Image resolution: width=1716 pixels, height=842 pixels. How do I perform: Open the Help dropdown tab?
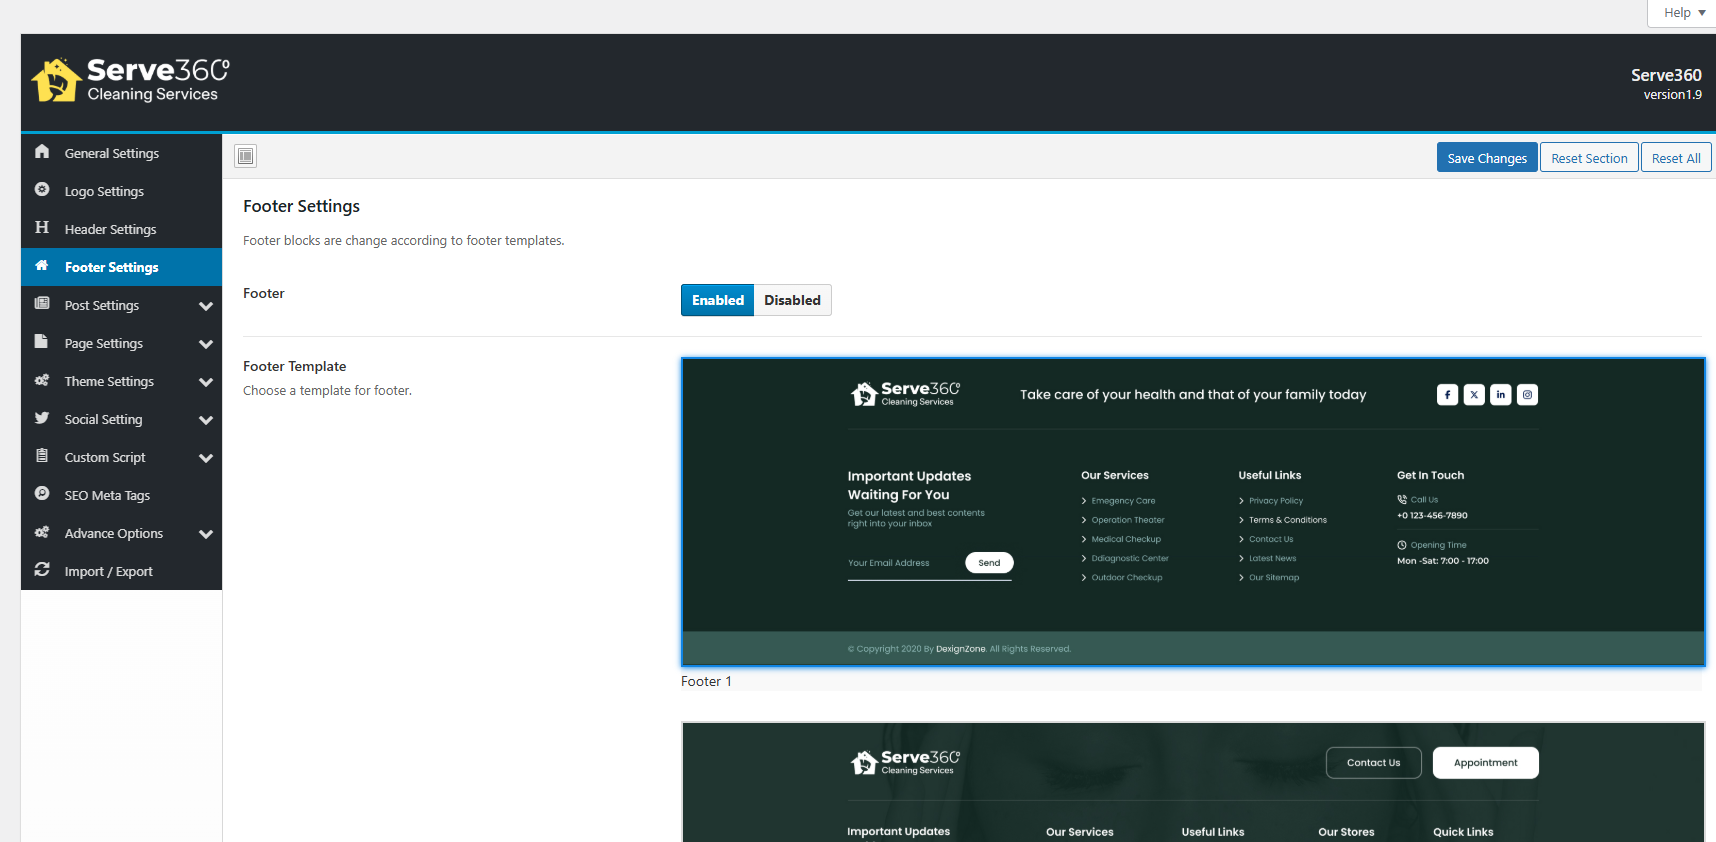tap(1684, 13)
